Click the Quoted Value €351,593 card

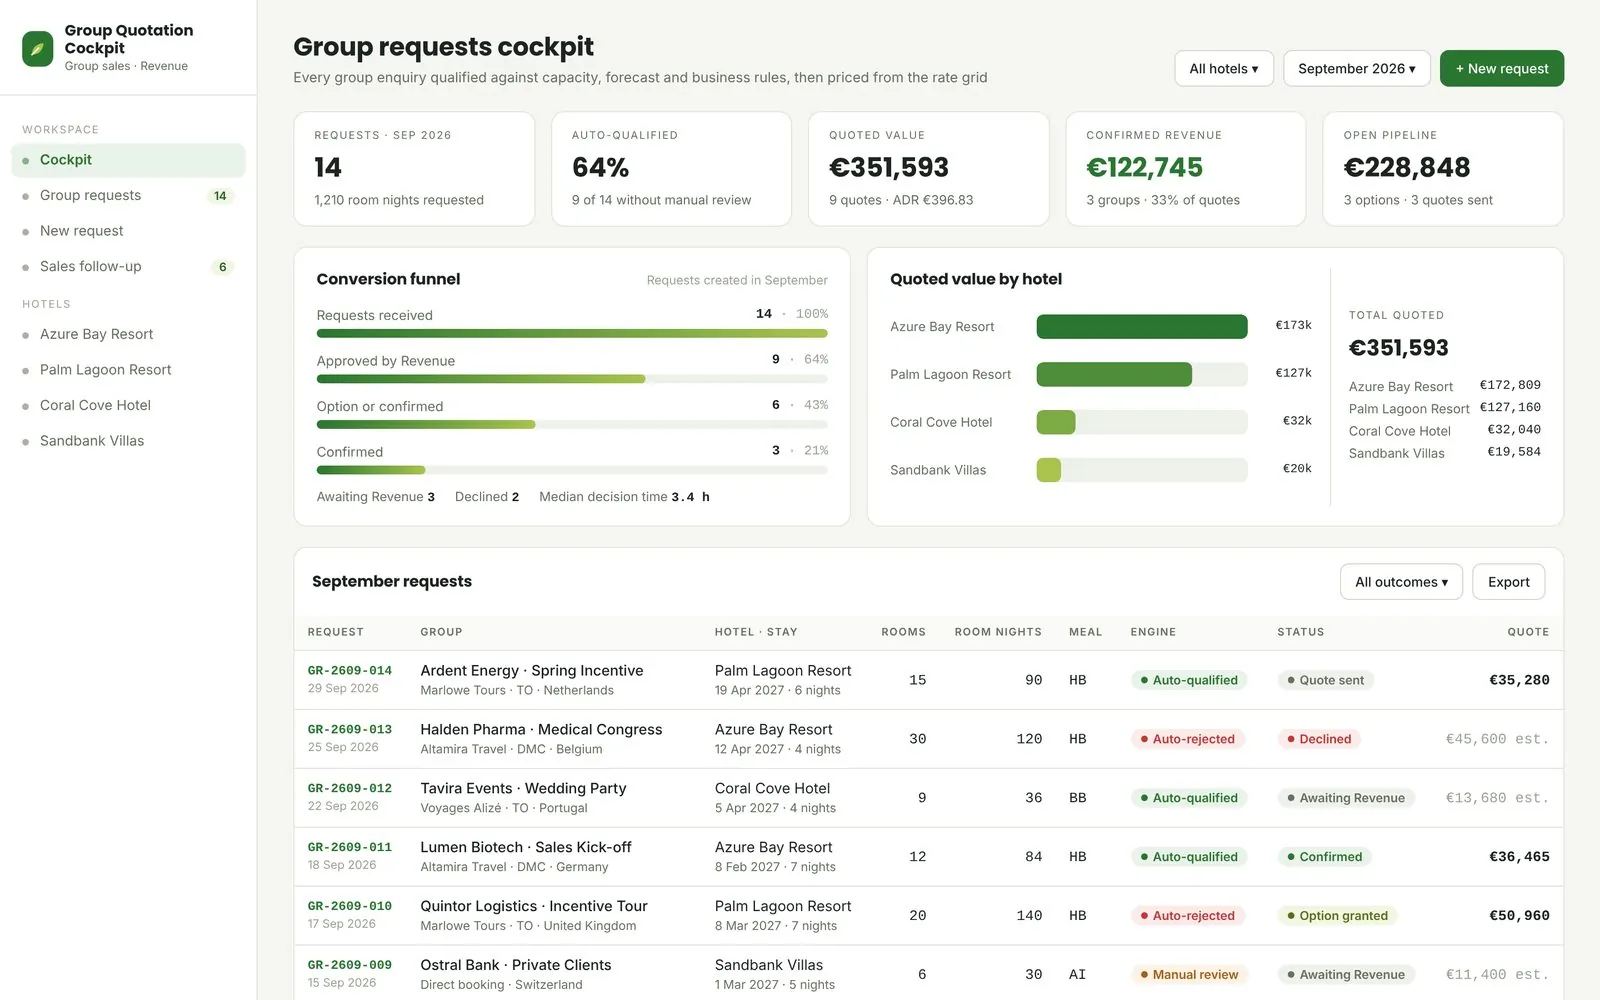tap(928, 169)
